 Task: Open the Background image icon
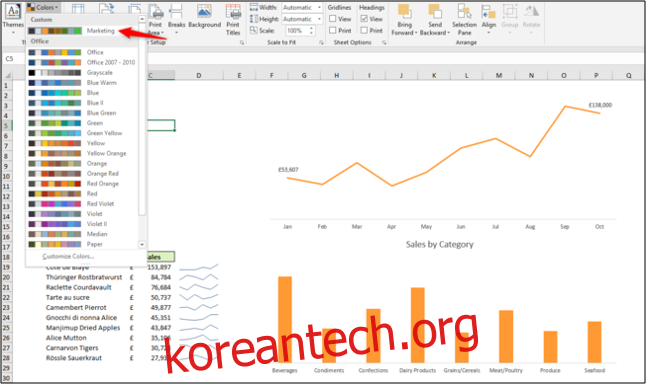click(x=204, y=12)
